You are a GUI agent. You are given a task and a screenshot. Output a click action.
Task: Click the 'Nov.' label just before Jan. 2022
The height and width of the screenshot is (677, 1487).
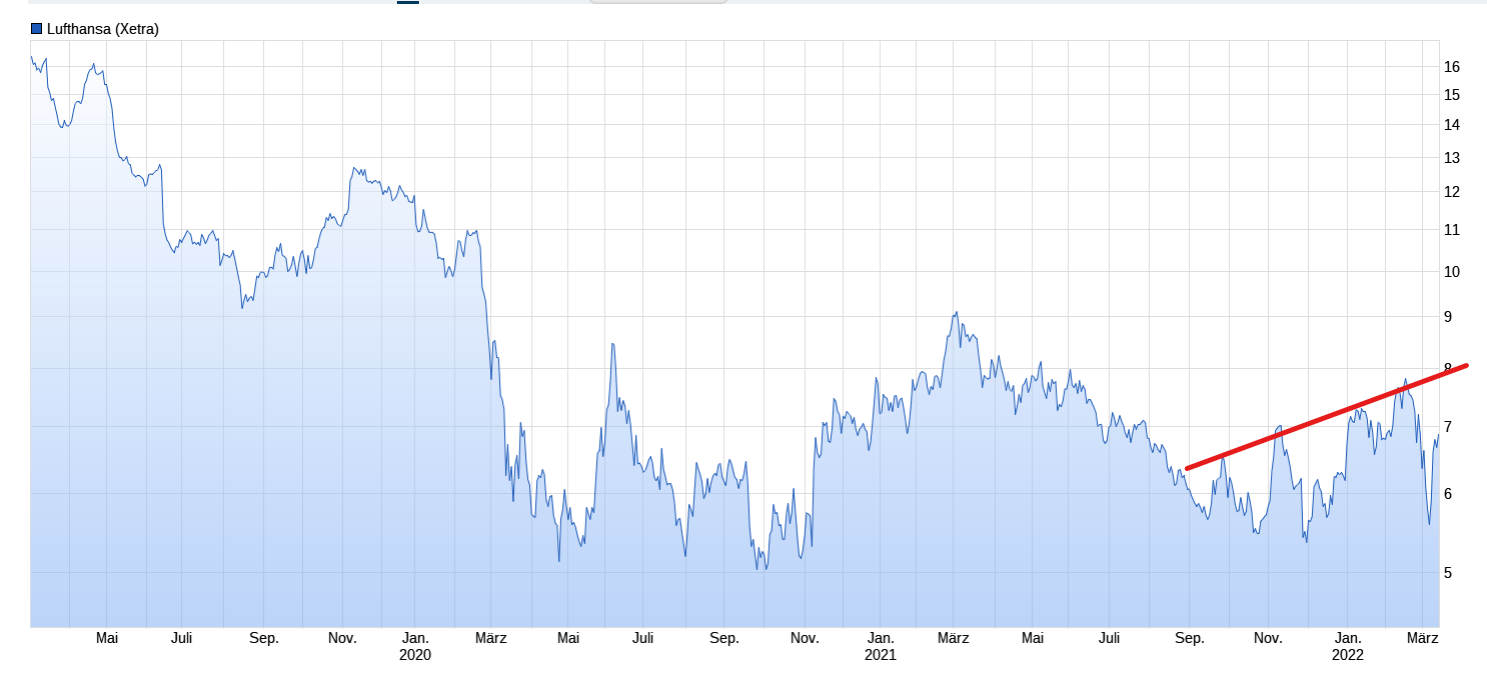(x=1268, y=638)
